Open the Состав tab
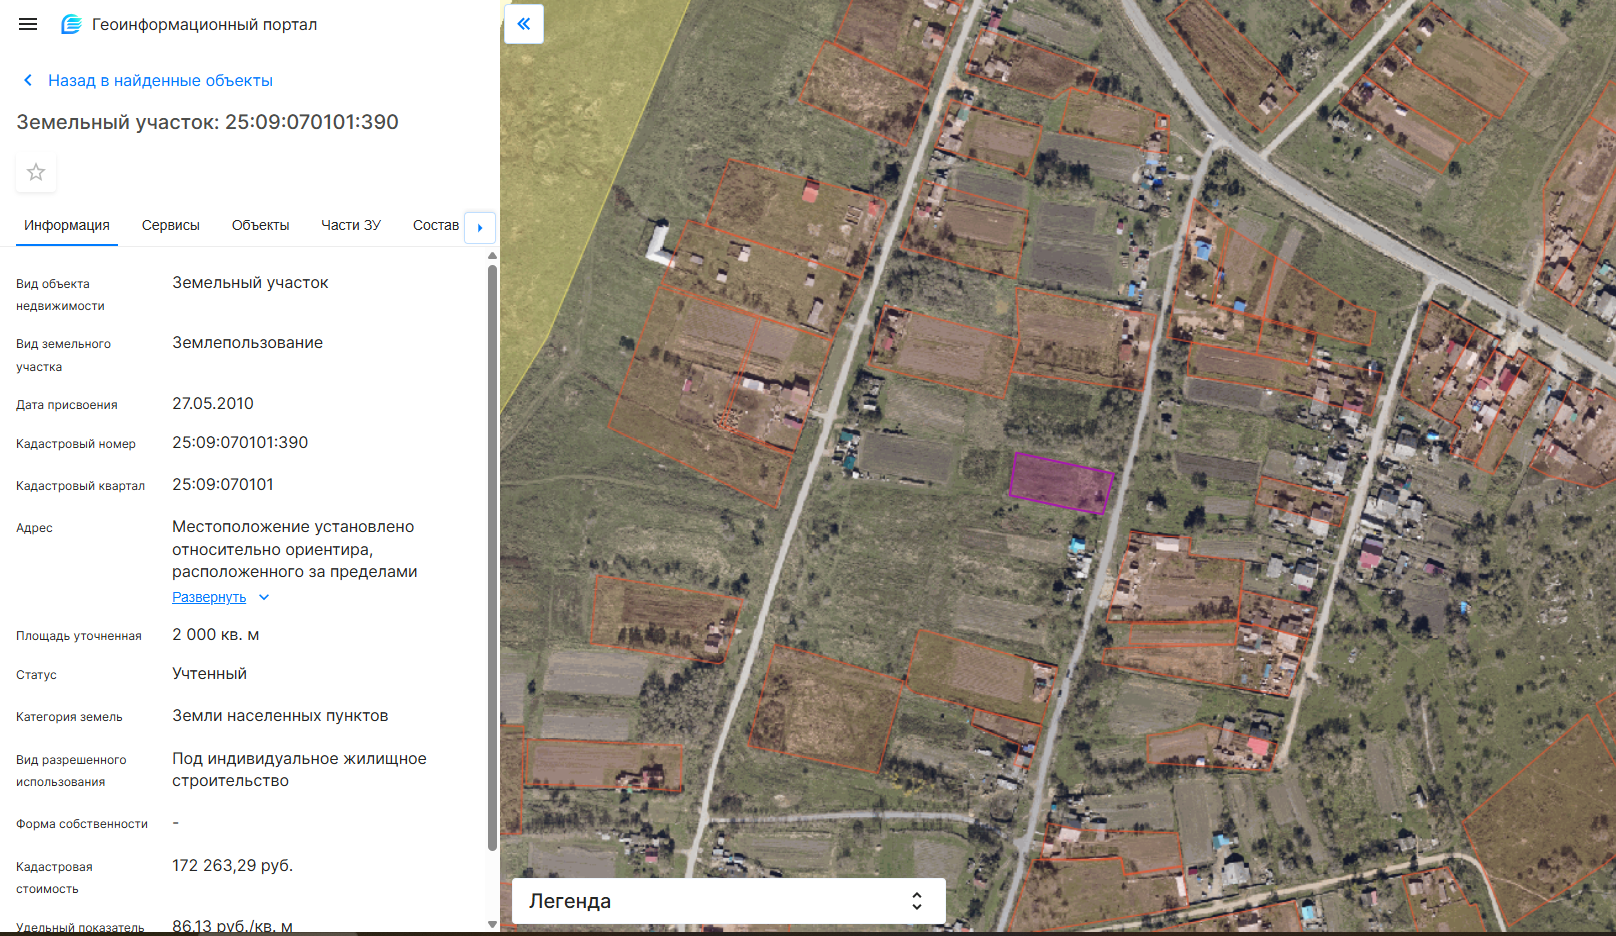The image size is (1616, 936). click(x=436, y=225)
